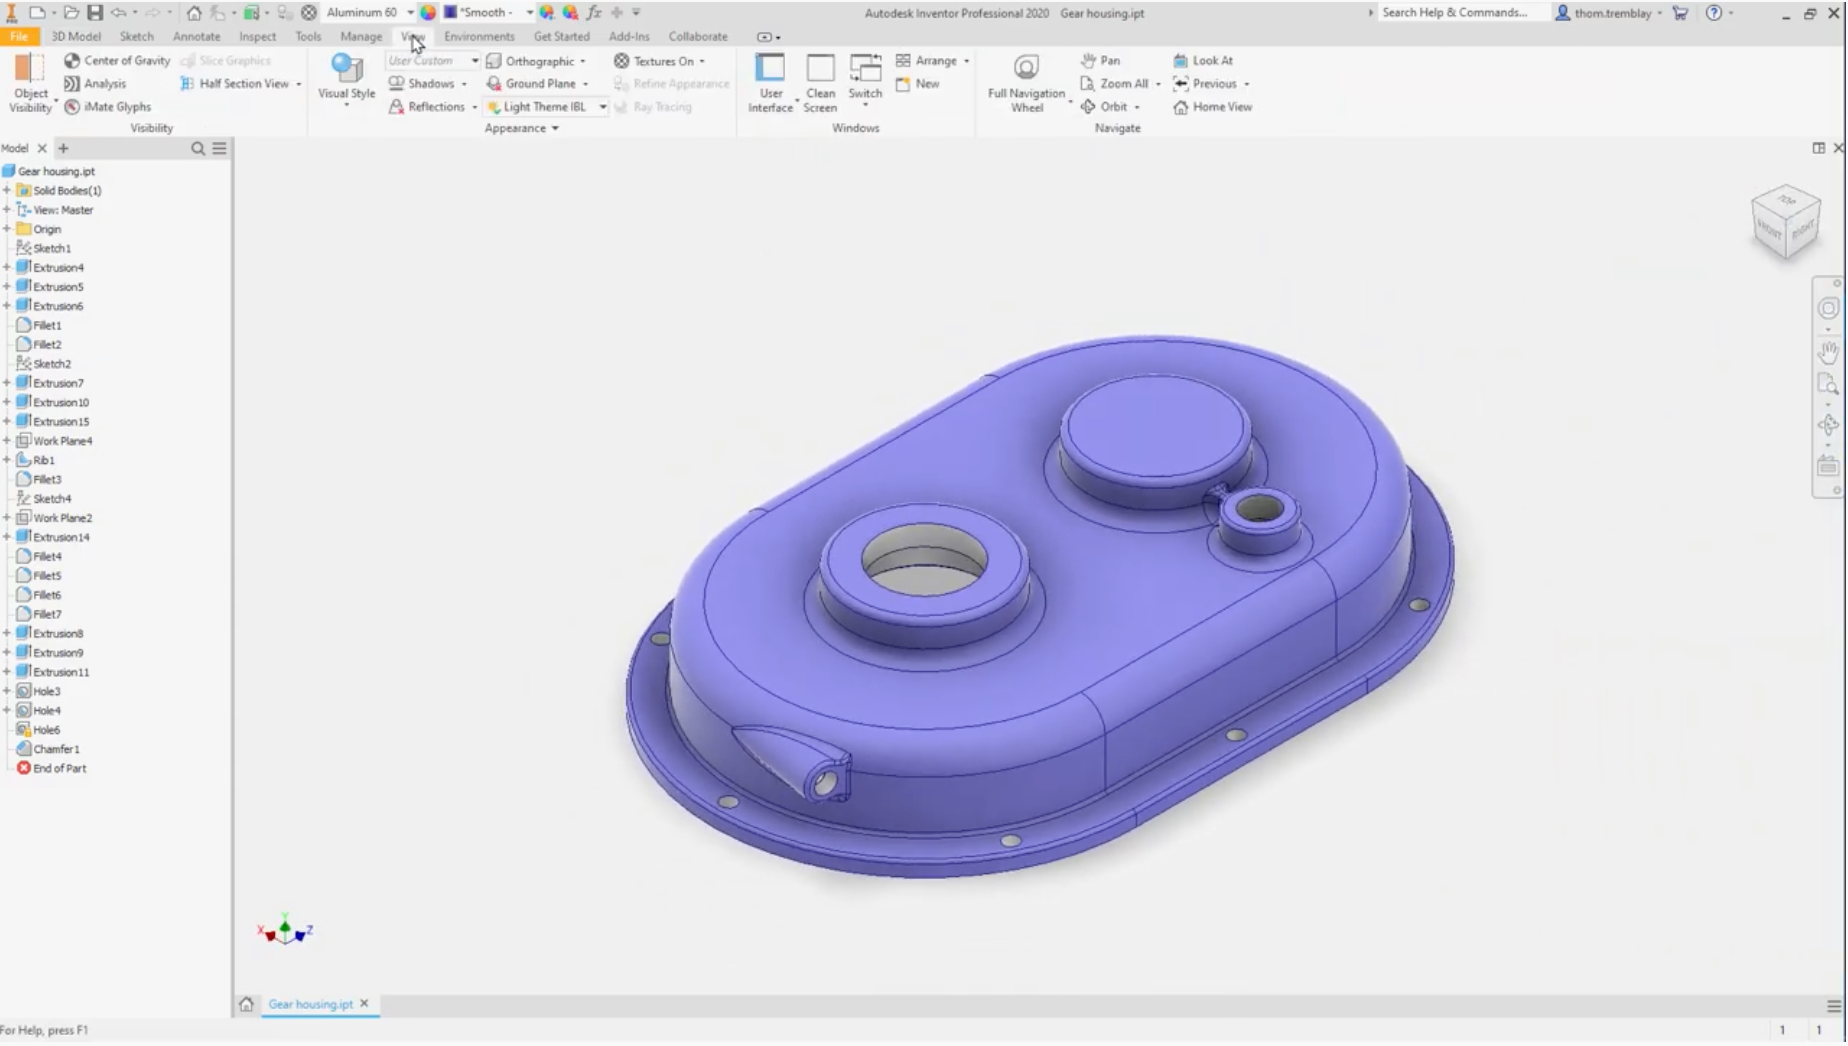This screenshot has width=1848, height=1046.
Task: Open the thom.tremblay account menu
Action: click(1608, 13)
